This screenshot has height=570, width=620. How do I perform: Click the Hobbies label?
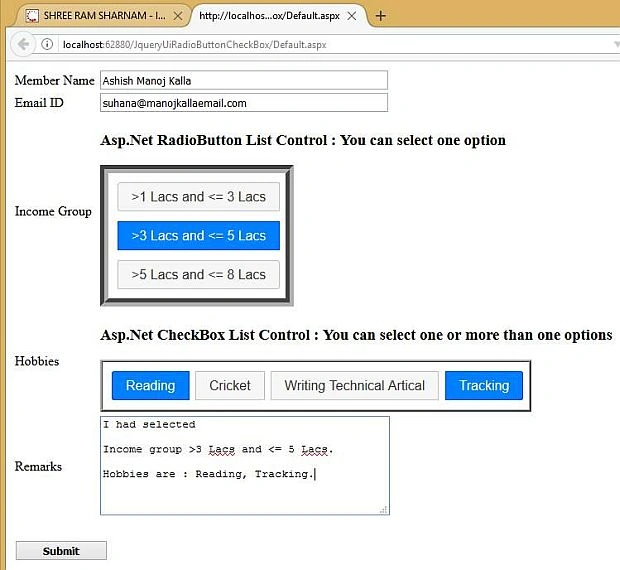[x=37, y=361]
